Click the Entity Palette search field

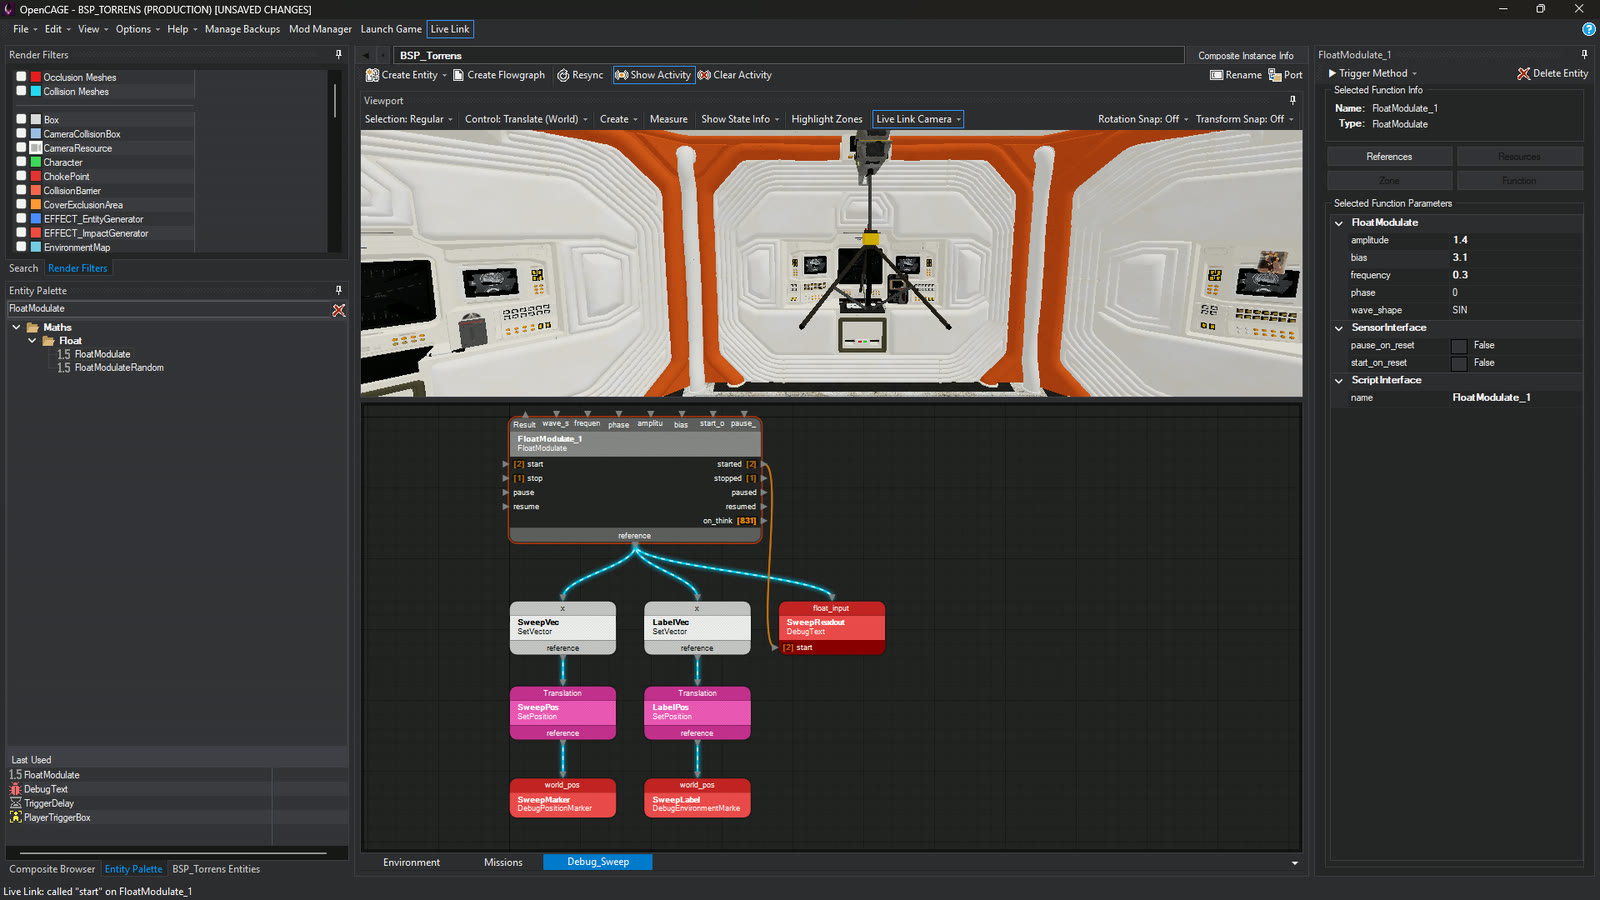click(168, 309)
